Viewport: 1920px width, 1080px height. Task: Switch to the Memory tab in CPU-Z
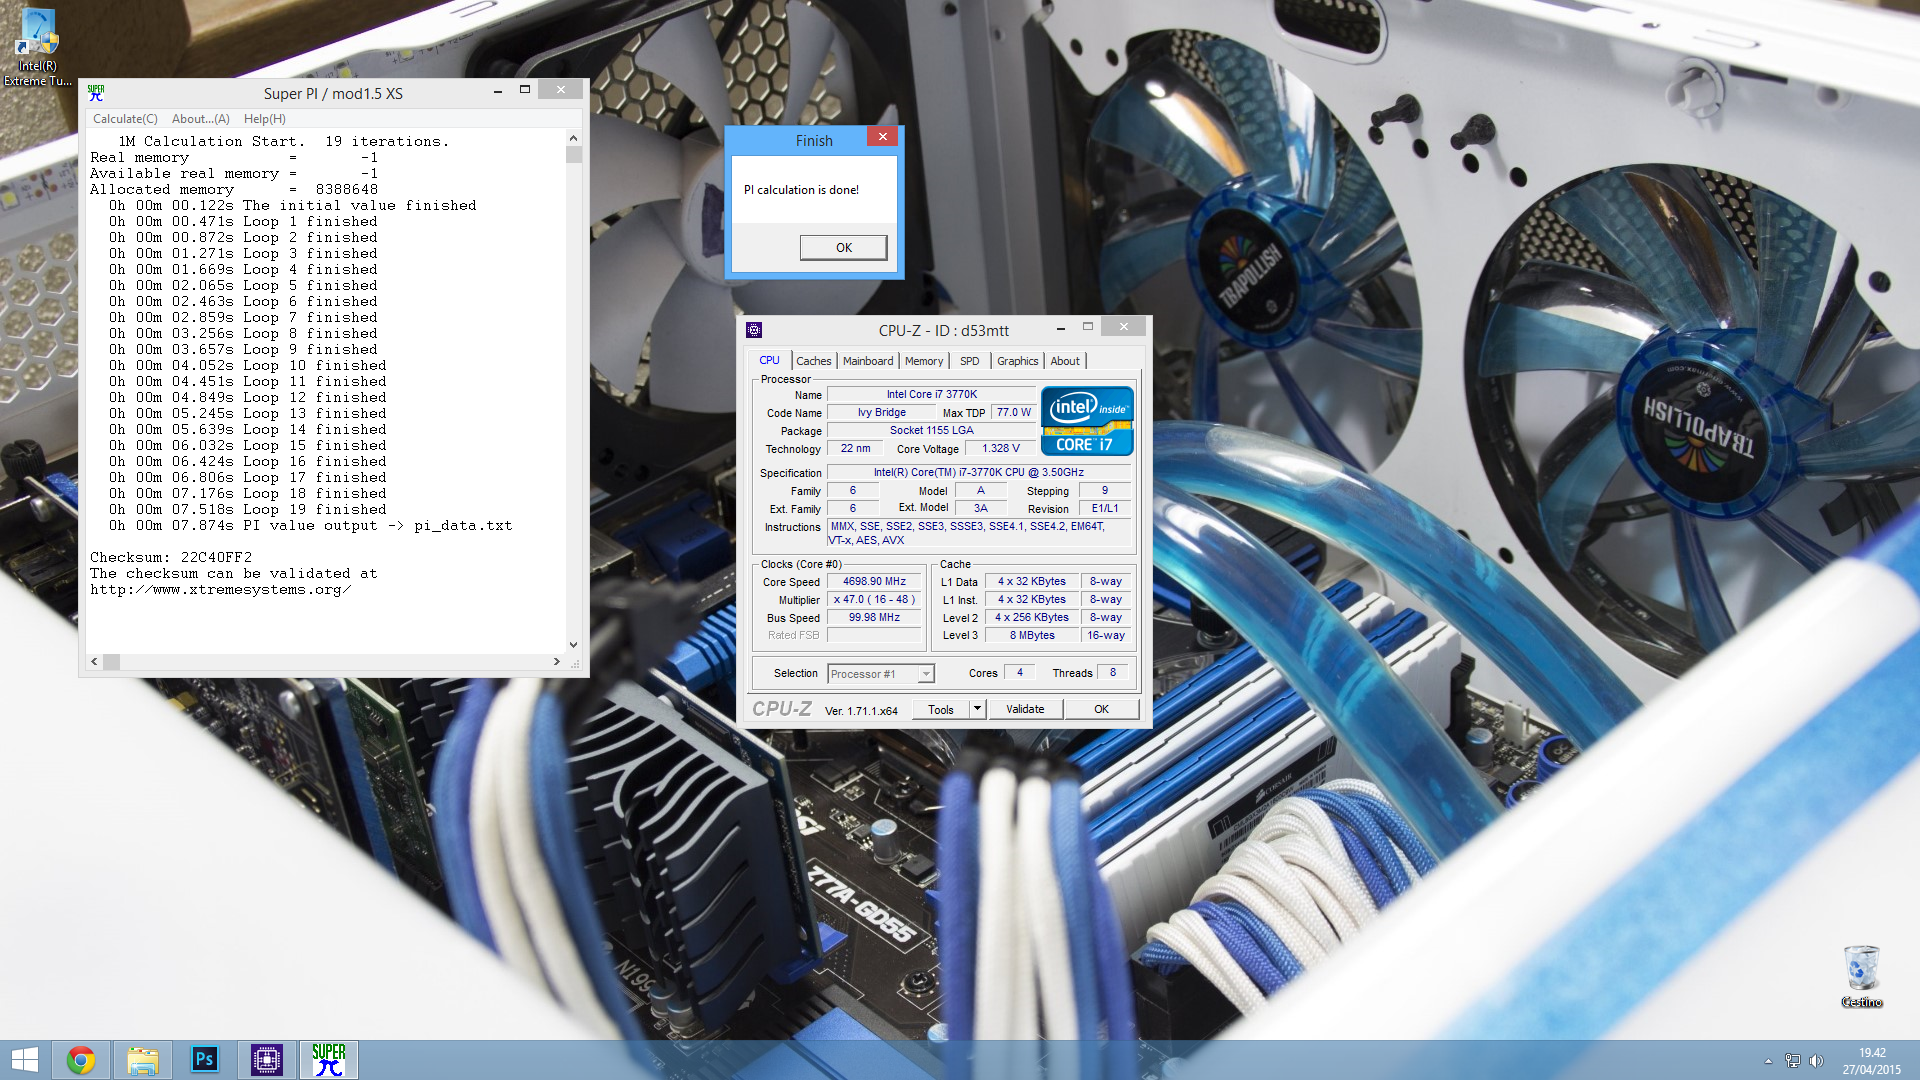pos(924,361)
